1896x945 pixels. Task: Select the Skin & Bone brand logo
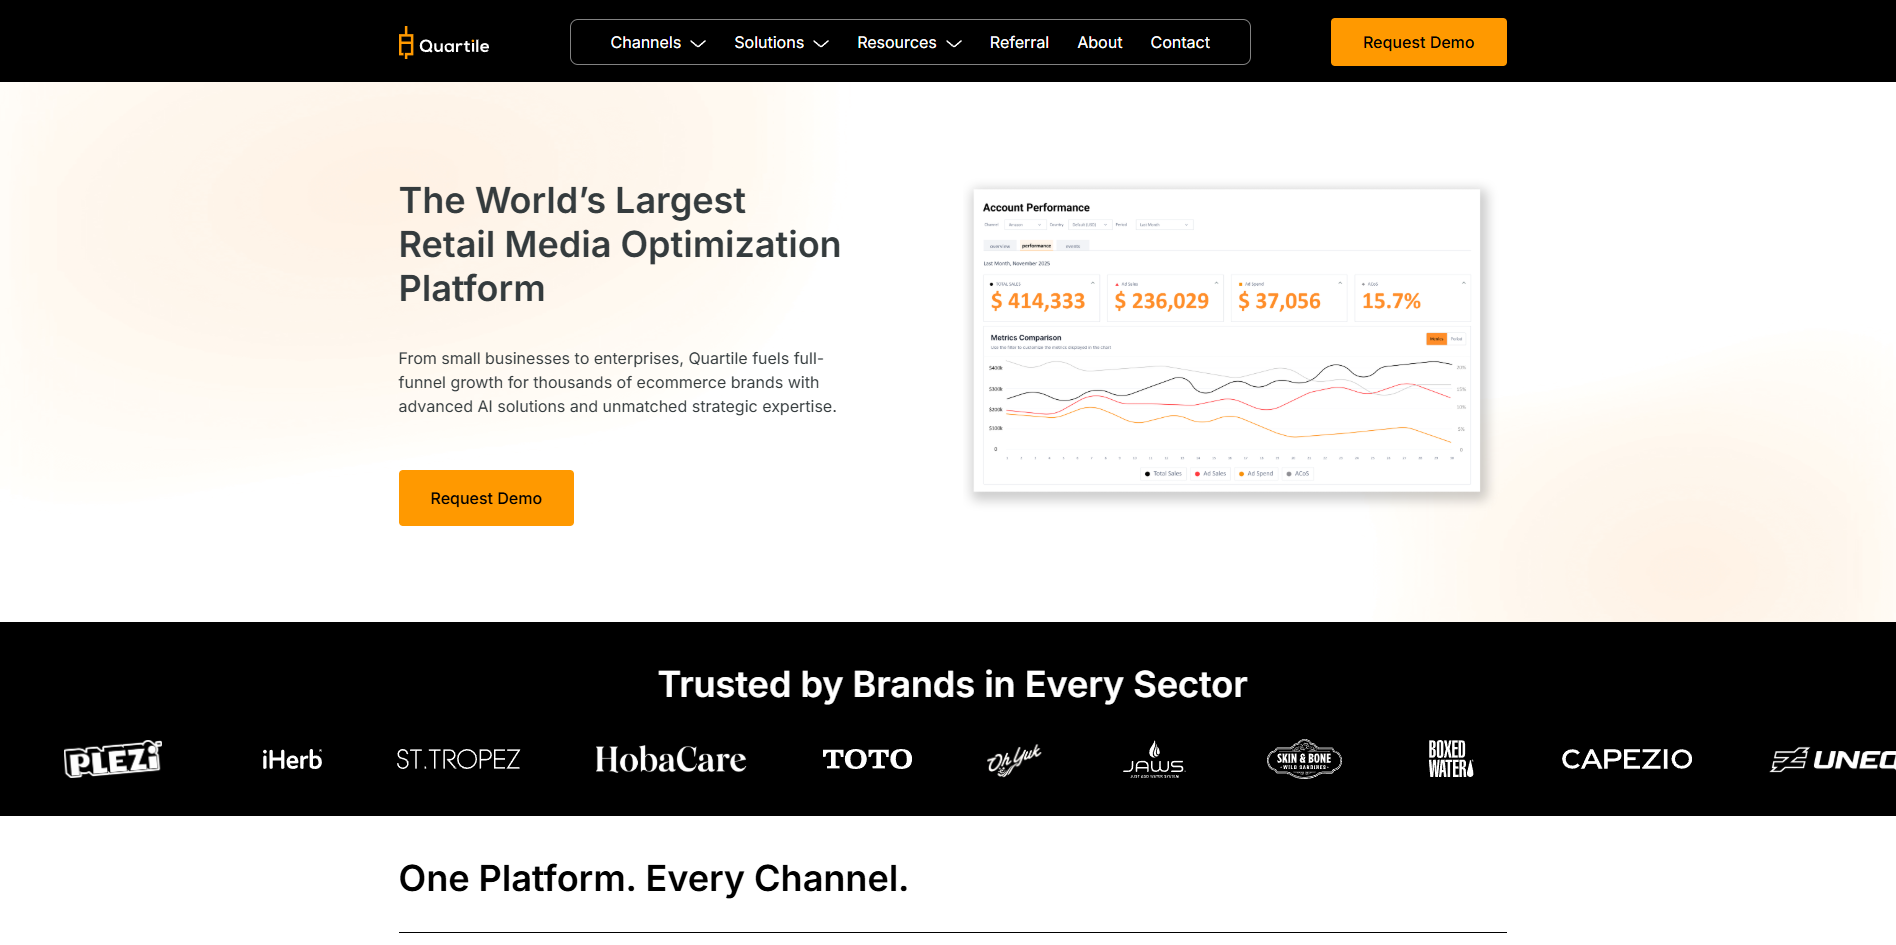click(1304, 759)
